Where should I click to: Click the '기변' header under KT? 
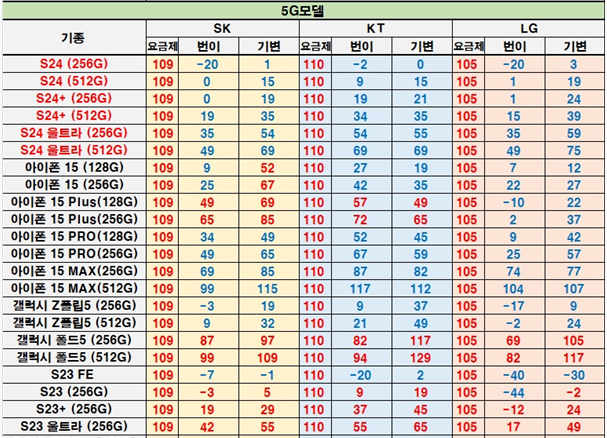coord(422,46)
